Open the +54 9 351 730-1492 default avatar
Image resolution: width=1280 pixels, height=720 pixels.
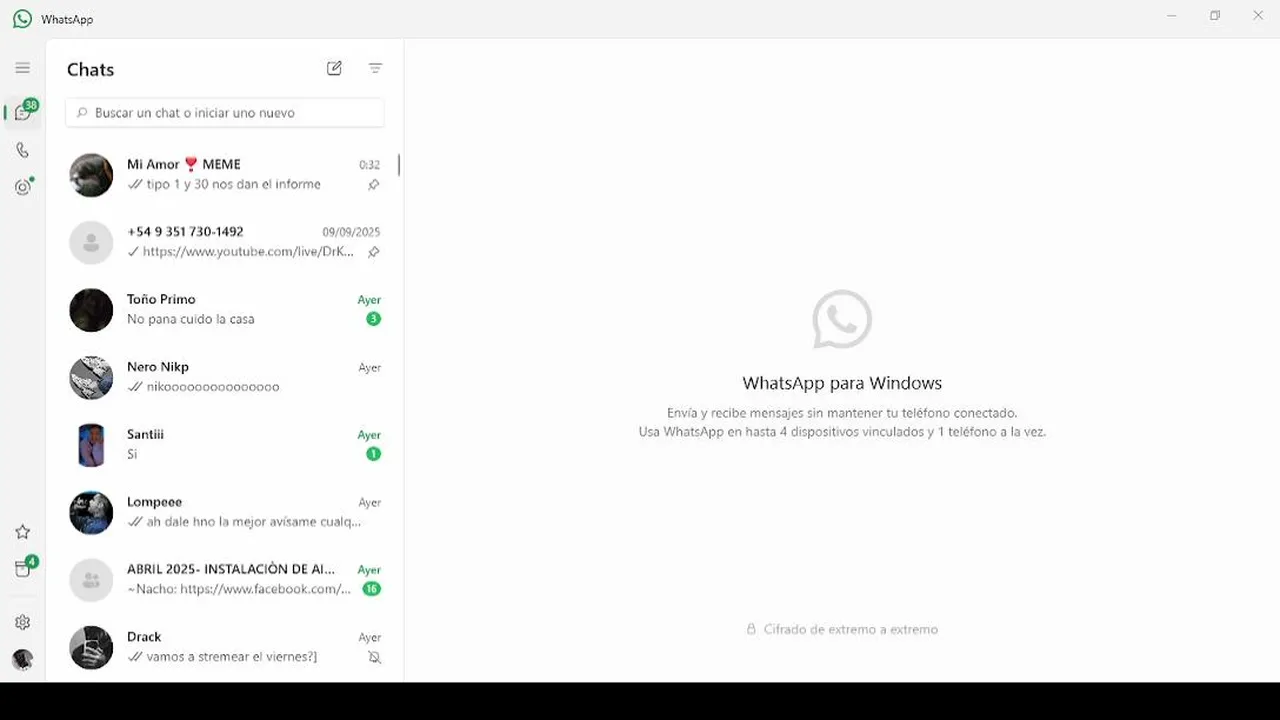pos(91,242)
